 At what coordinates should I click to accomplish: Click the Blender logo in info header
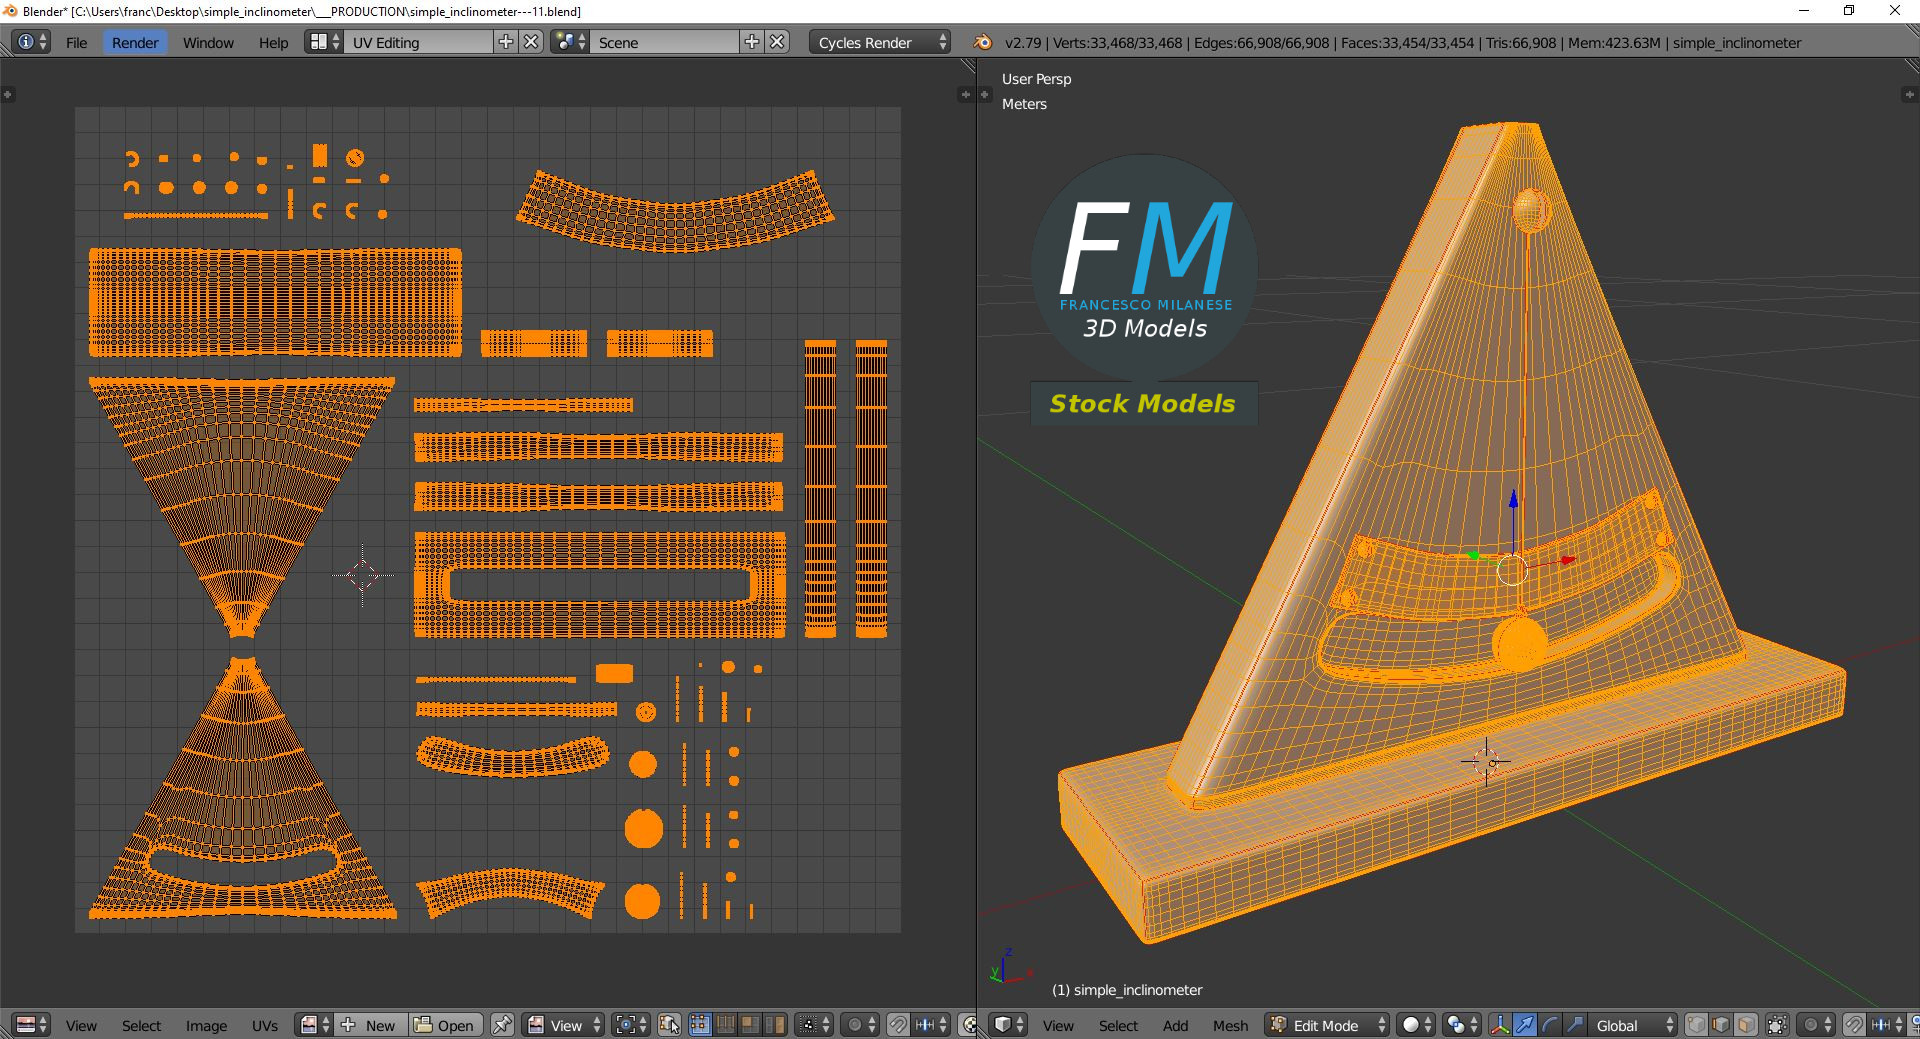(x=983, y=42)
